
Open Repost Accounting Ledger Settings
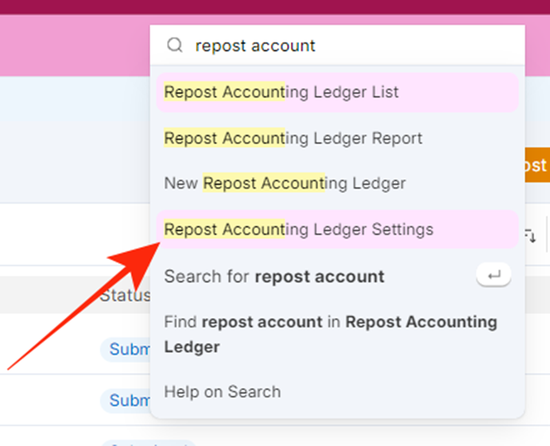[x=337, y=229]
